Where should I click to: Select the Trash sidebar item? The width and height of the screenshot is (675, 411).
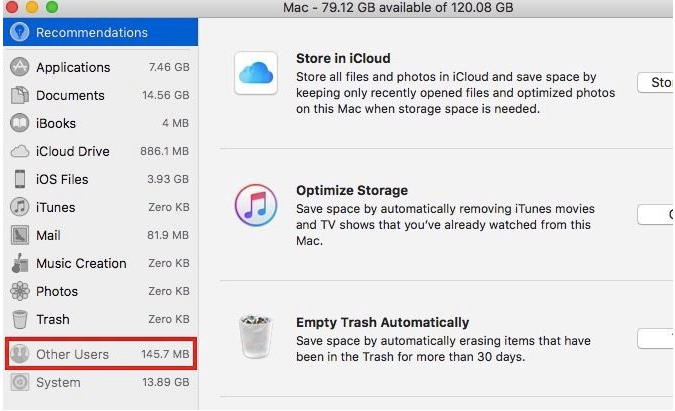pos(100,319)
